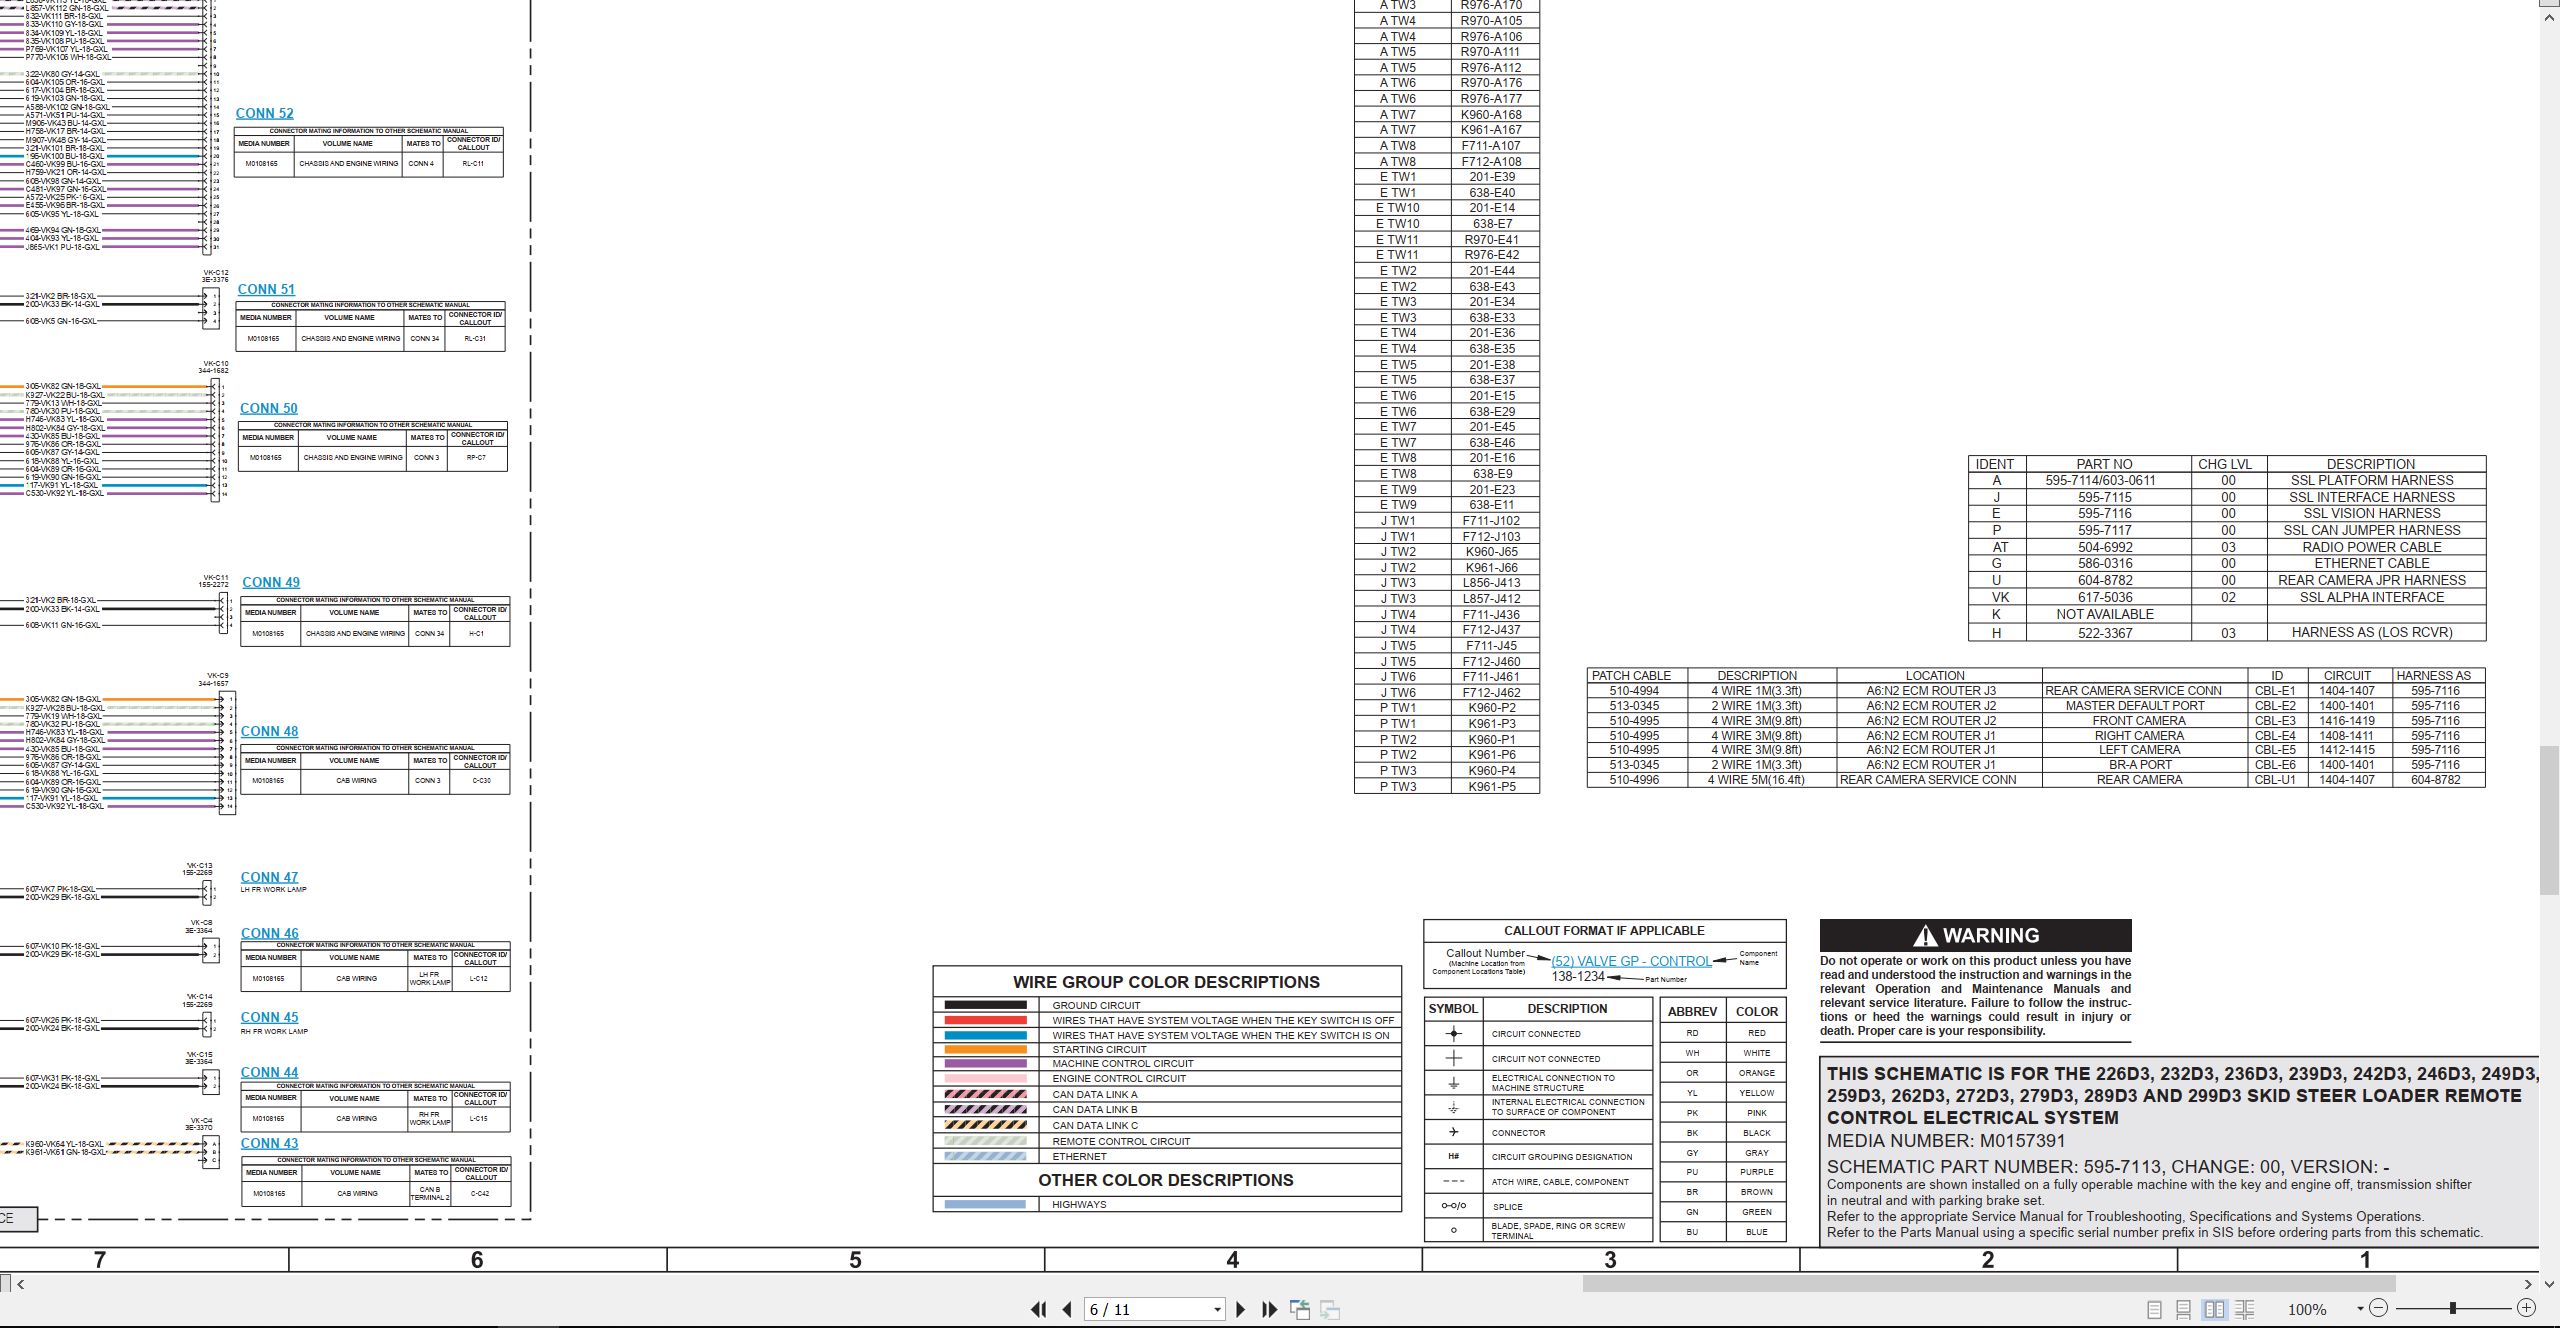Open the CONN 52 link
The image size is (2560, 1328).
[264, 114]
